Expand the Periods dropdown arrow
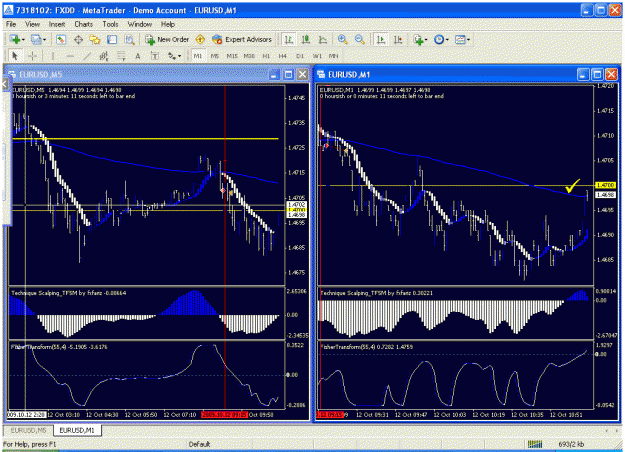Image resolution: width=625 pixels, height=452 pixels. [447, 40]
